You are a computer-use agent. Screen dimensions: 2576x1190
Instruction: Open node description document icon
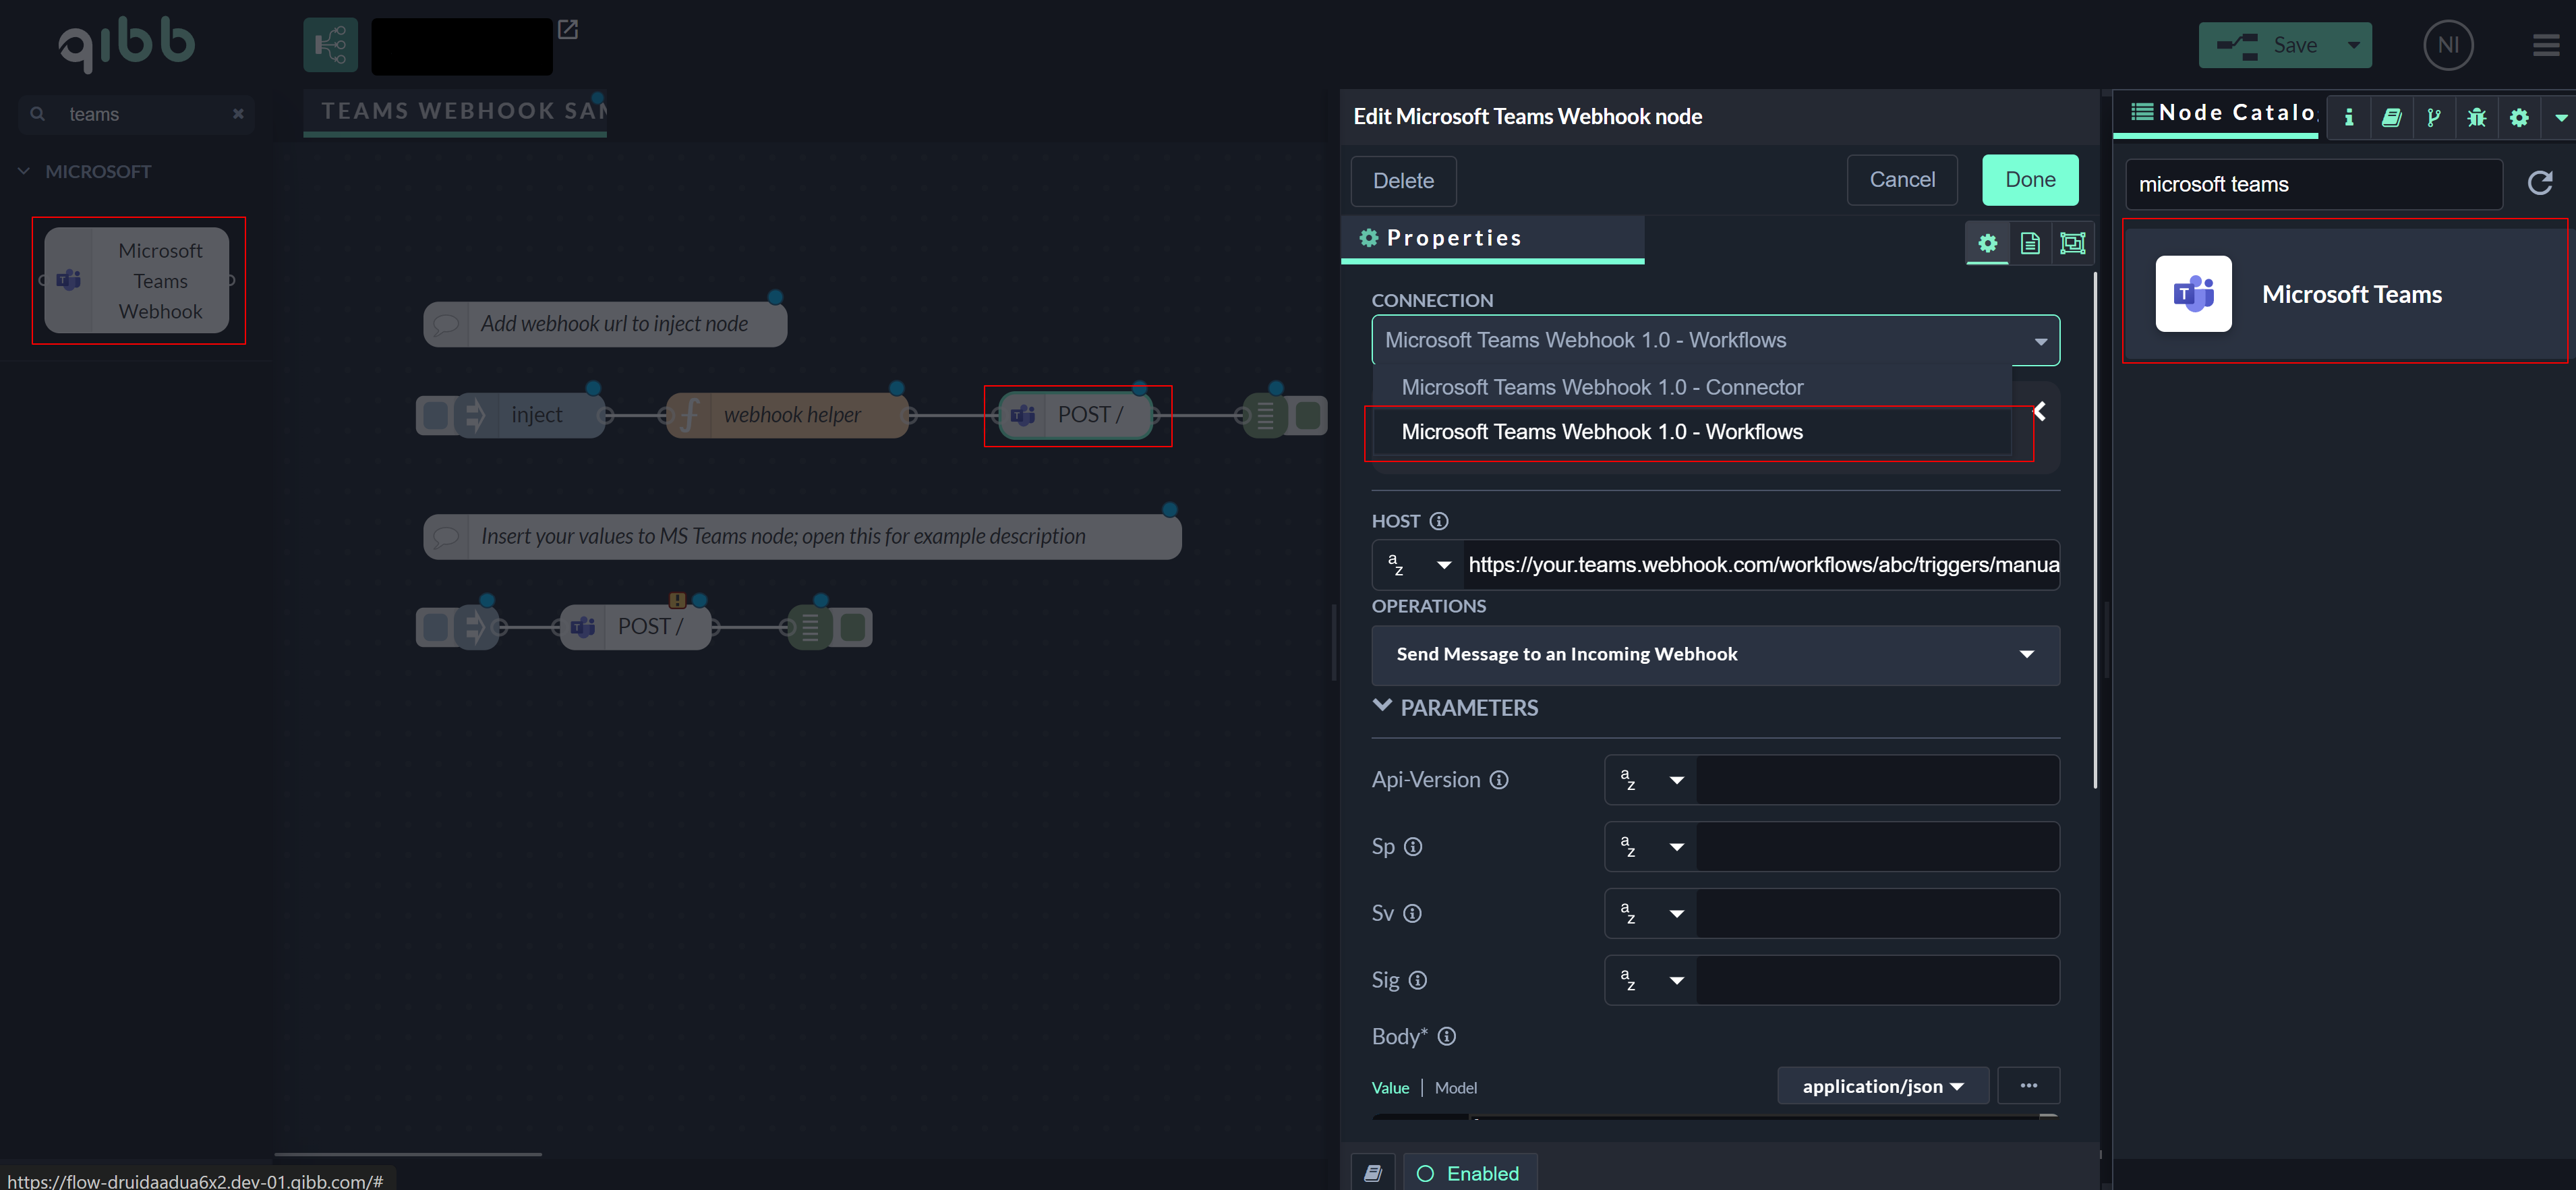click(2030, 243)
